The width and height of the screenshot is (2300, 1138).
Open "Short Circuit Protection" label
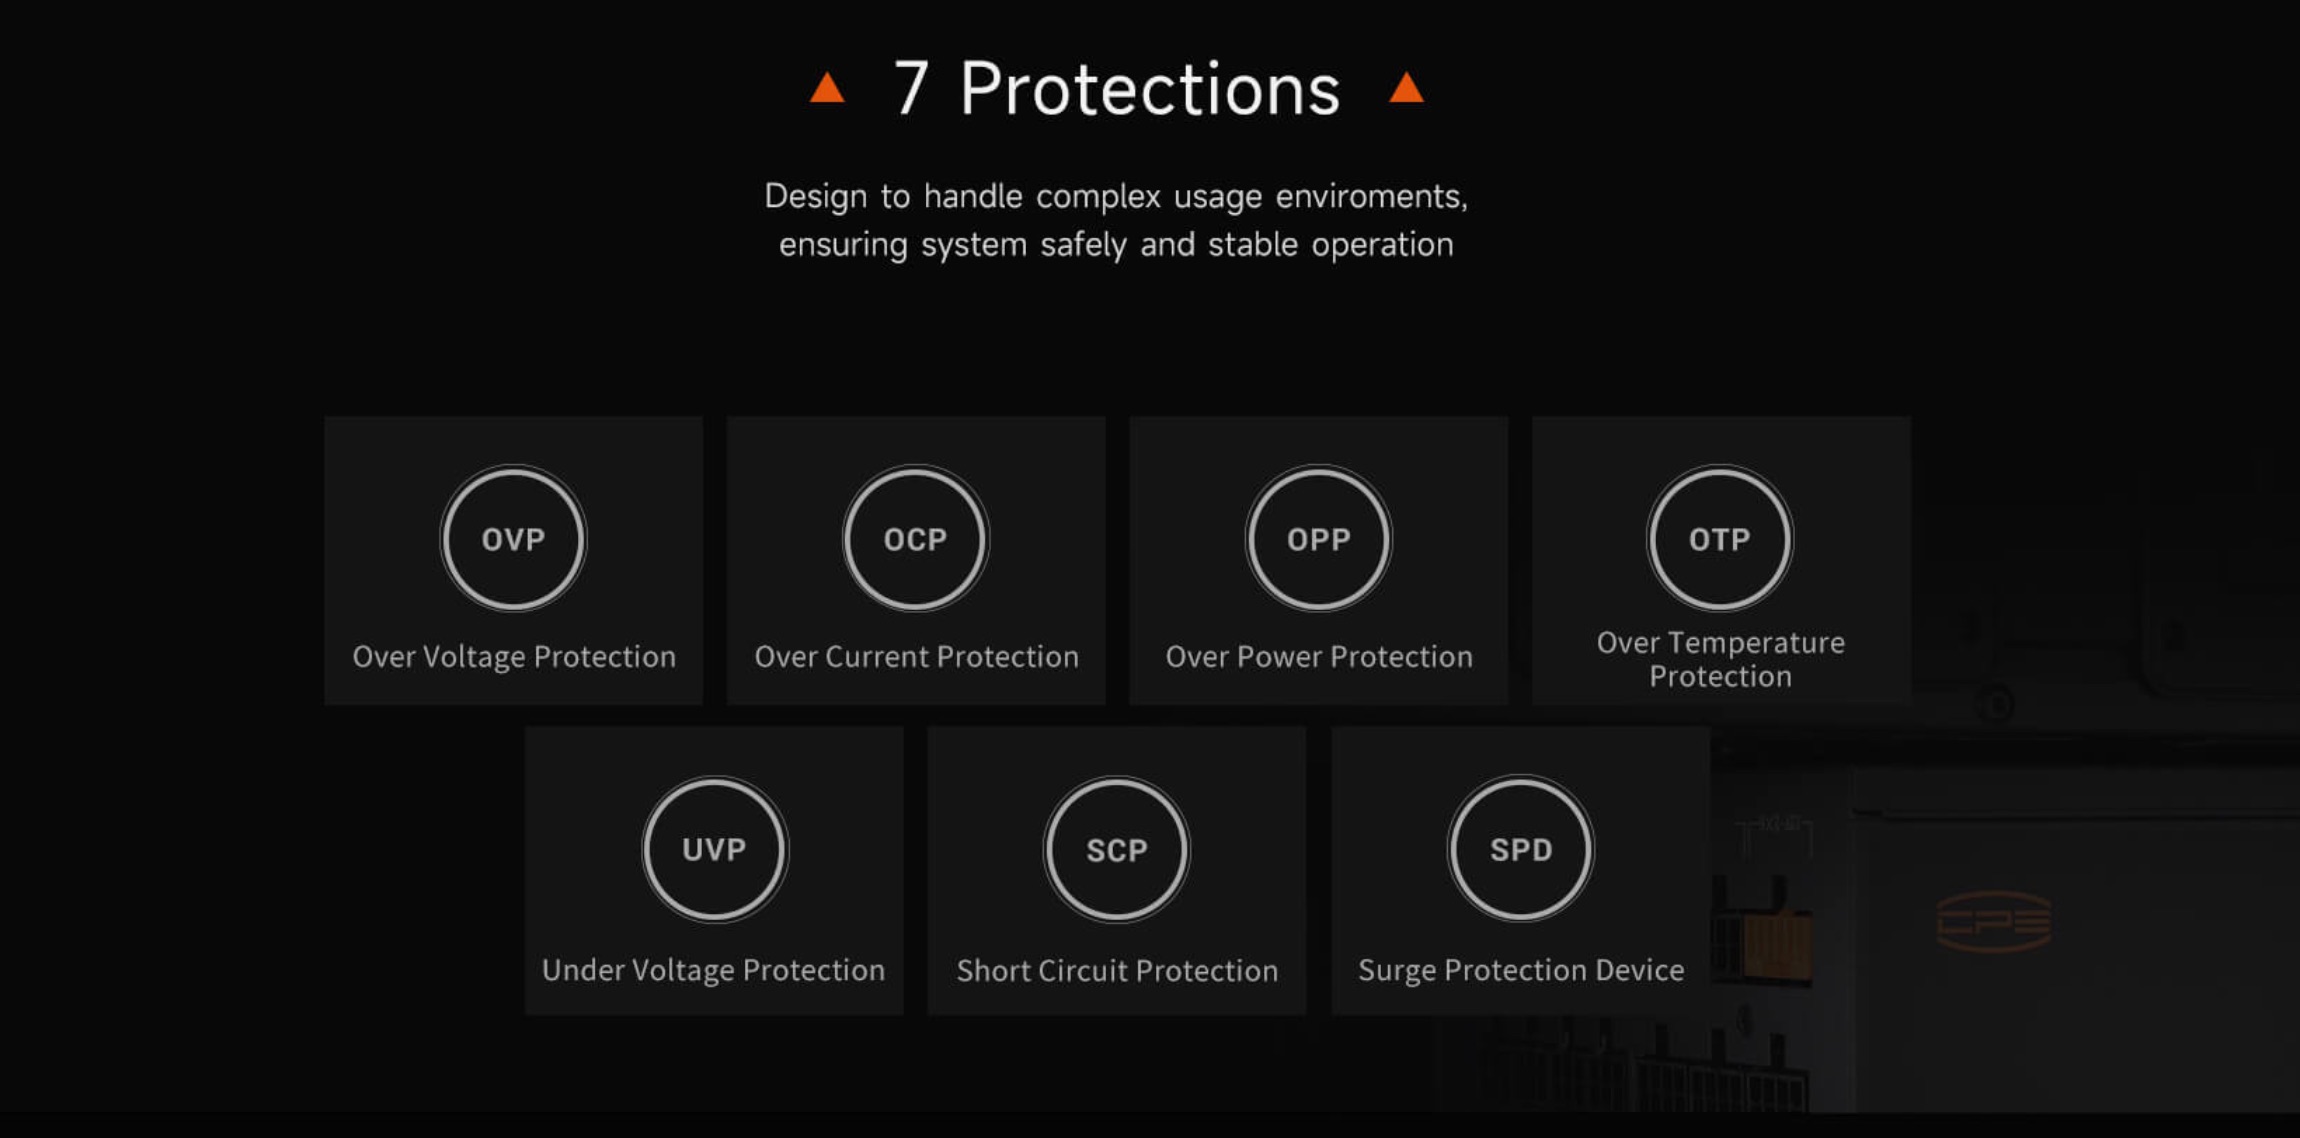[1117, 970]
